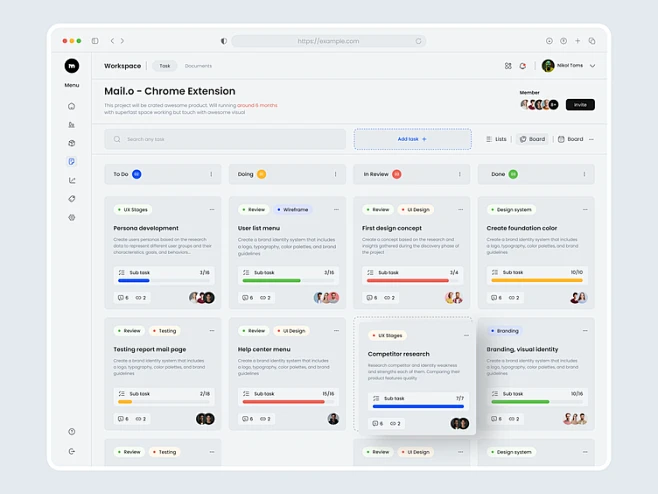Open Branding, visual identity card title
The width and height of the screenshot is (658, 494).
point(522,349)
